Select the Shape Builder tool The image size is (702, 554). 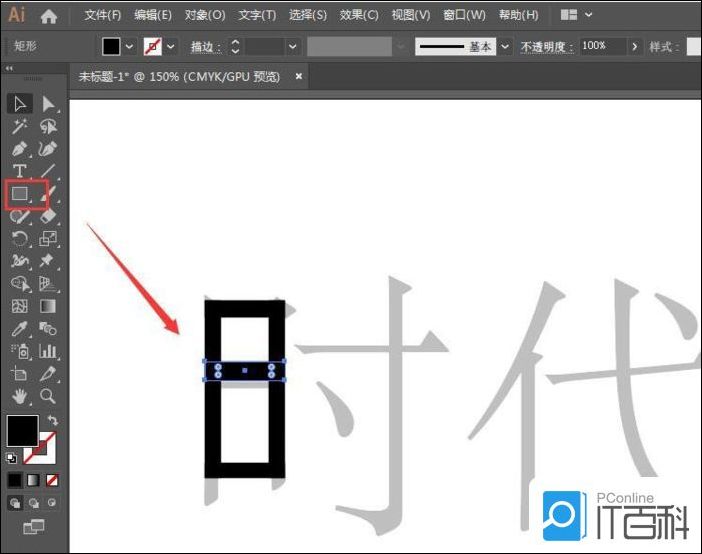(x=20, y=283)
